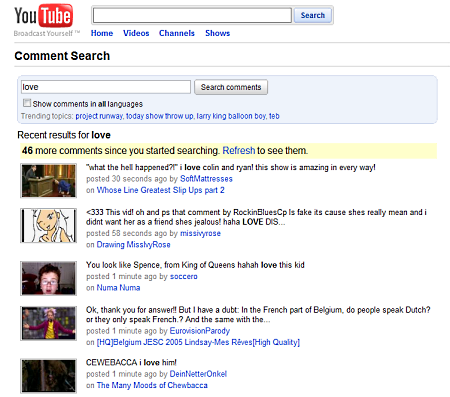The width and height of the screenshot is (450, 397).
Task: Open the Home tab
Action: point(102,33)
